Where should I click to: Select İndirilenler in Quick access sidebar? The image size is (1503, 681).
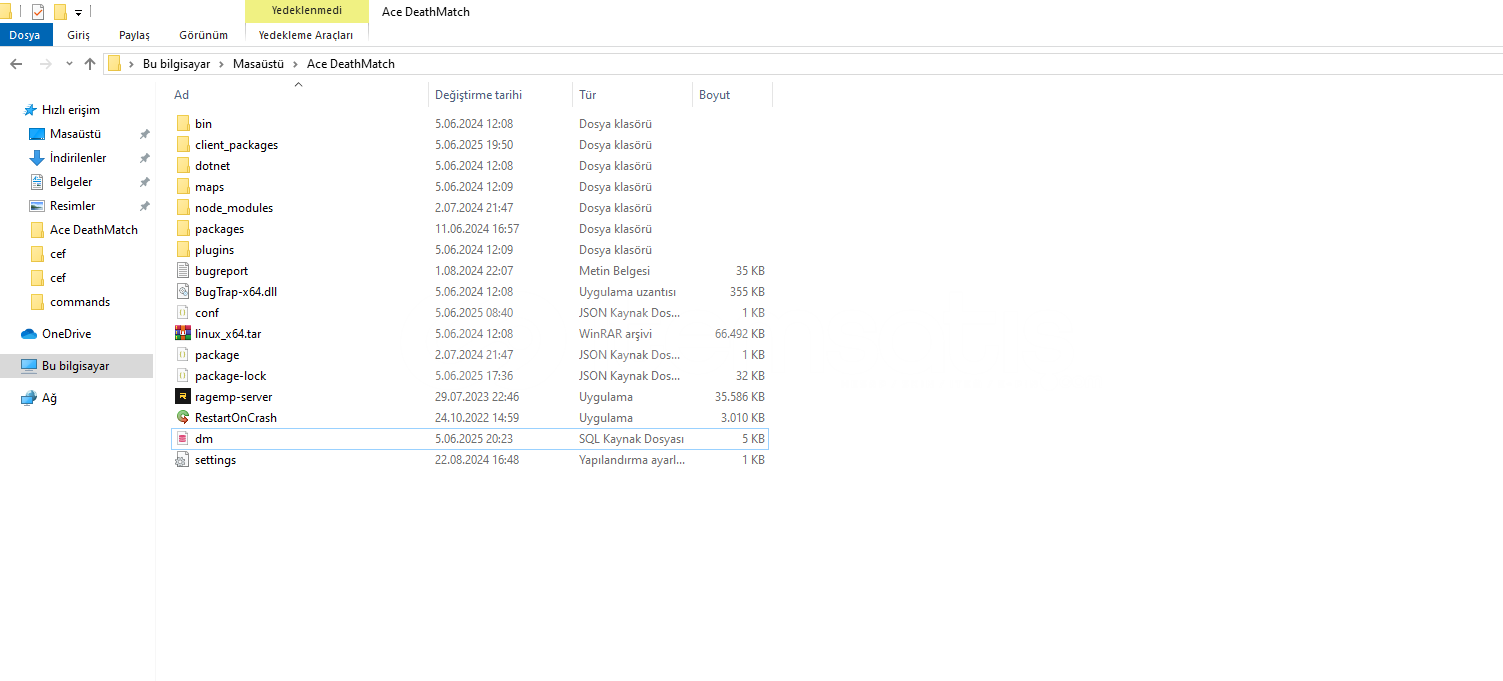78,158
